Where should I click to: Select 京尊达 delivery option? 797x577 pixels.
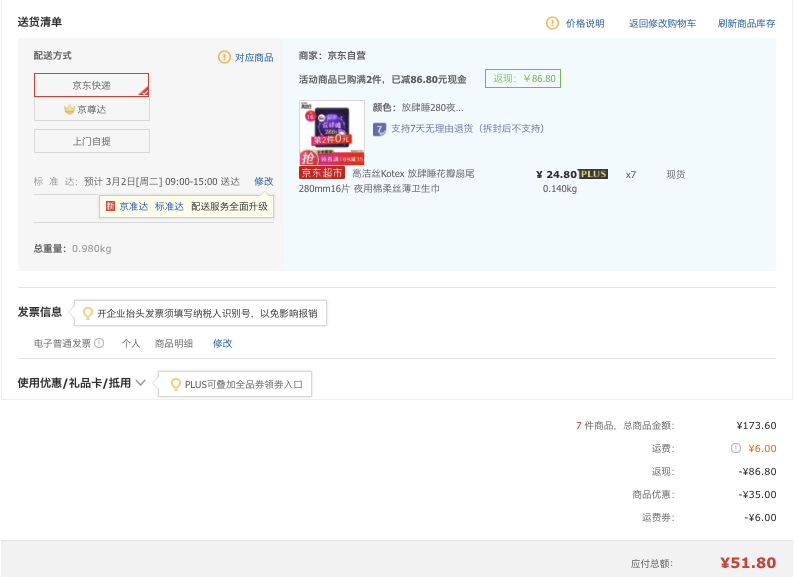[x=91, y=109]
